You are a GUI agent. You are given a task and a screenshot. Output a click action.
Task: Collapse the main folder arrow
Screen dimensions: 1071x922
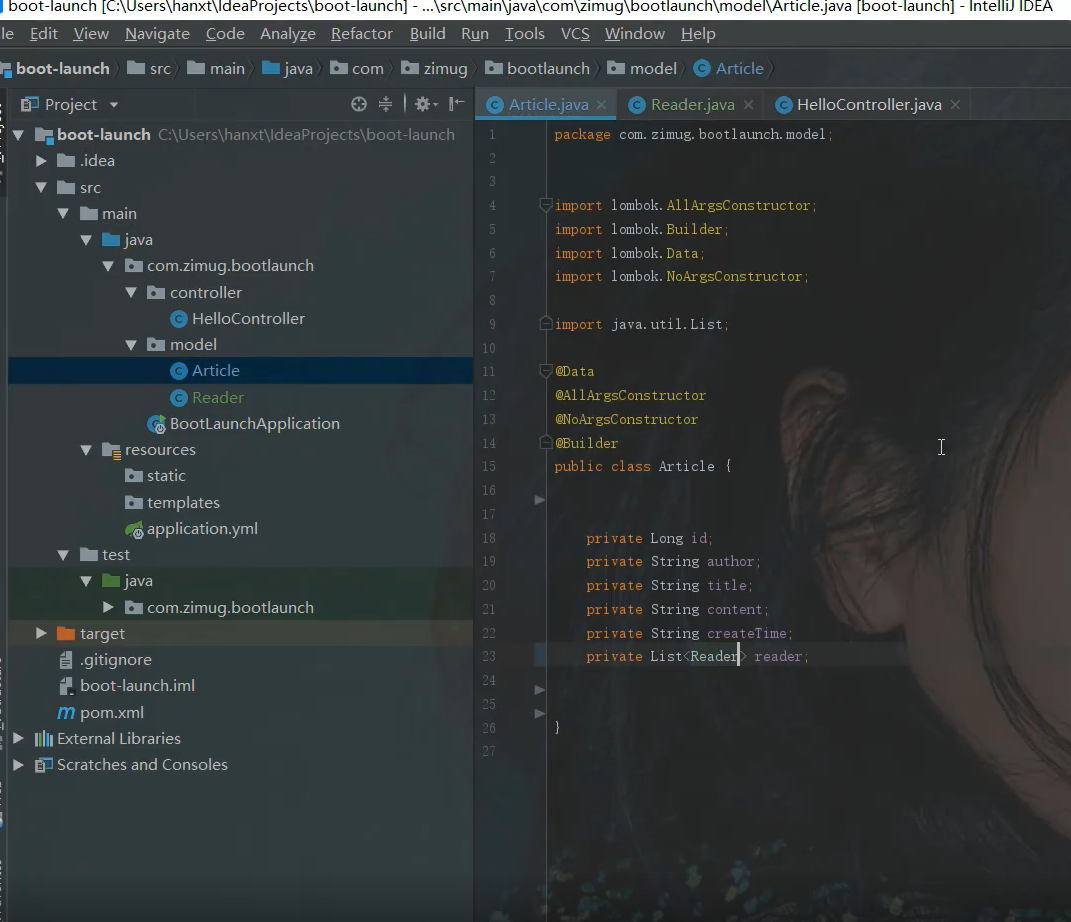(64, 213)
